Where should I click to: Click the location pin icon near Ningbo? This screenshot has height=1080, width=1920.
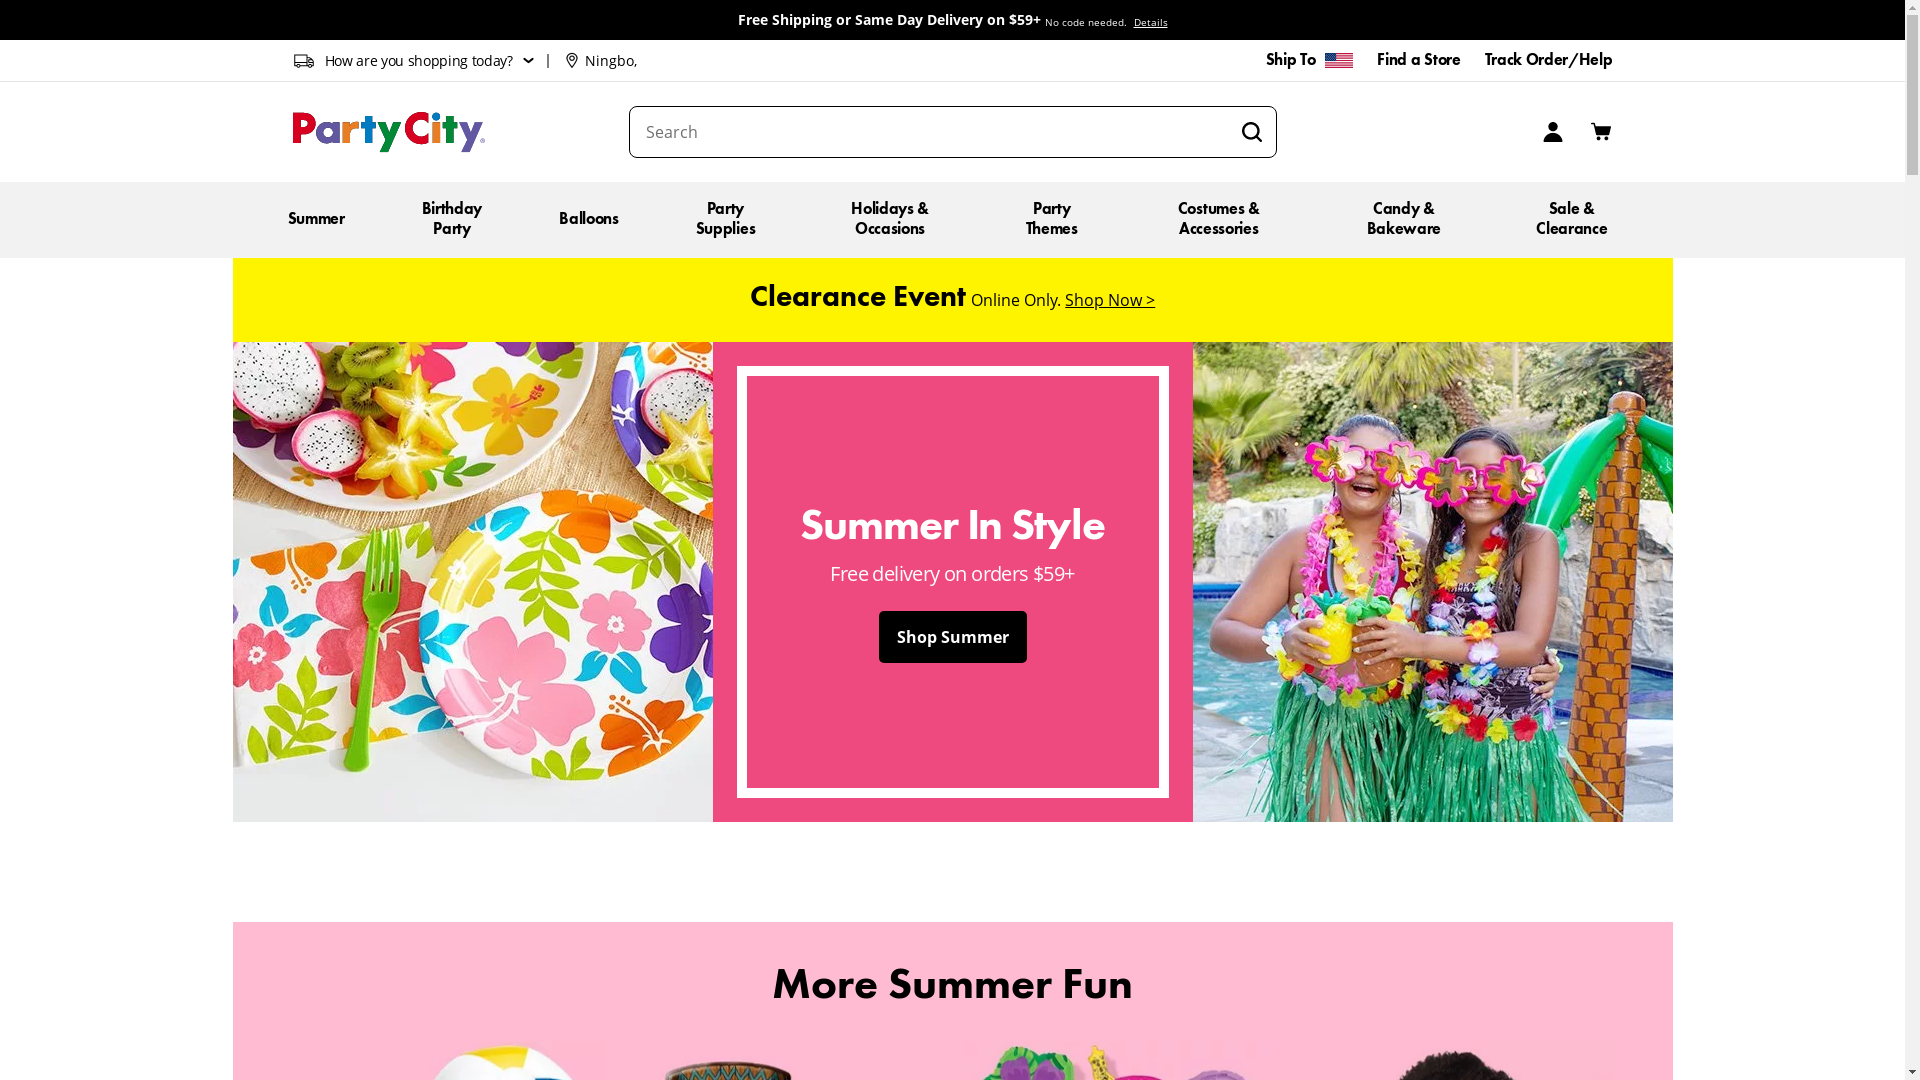click(x=572, y=61)
